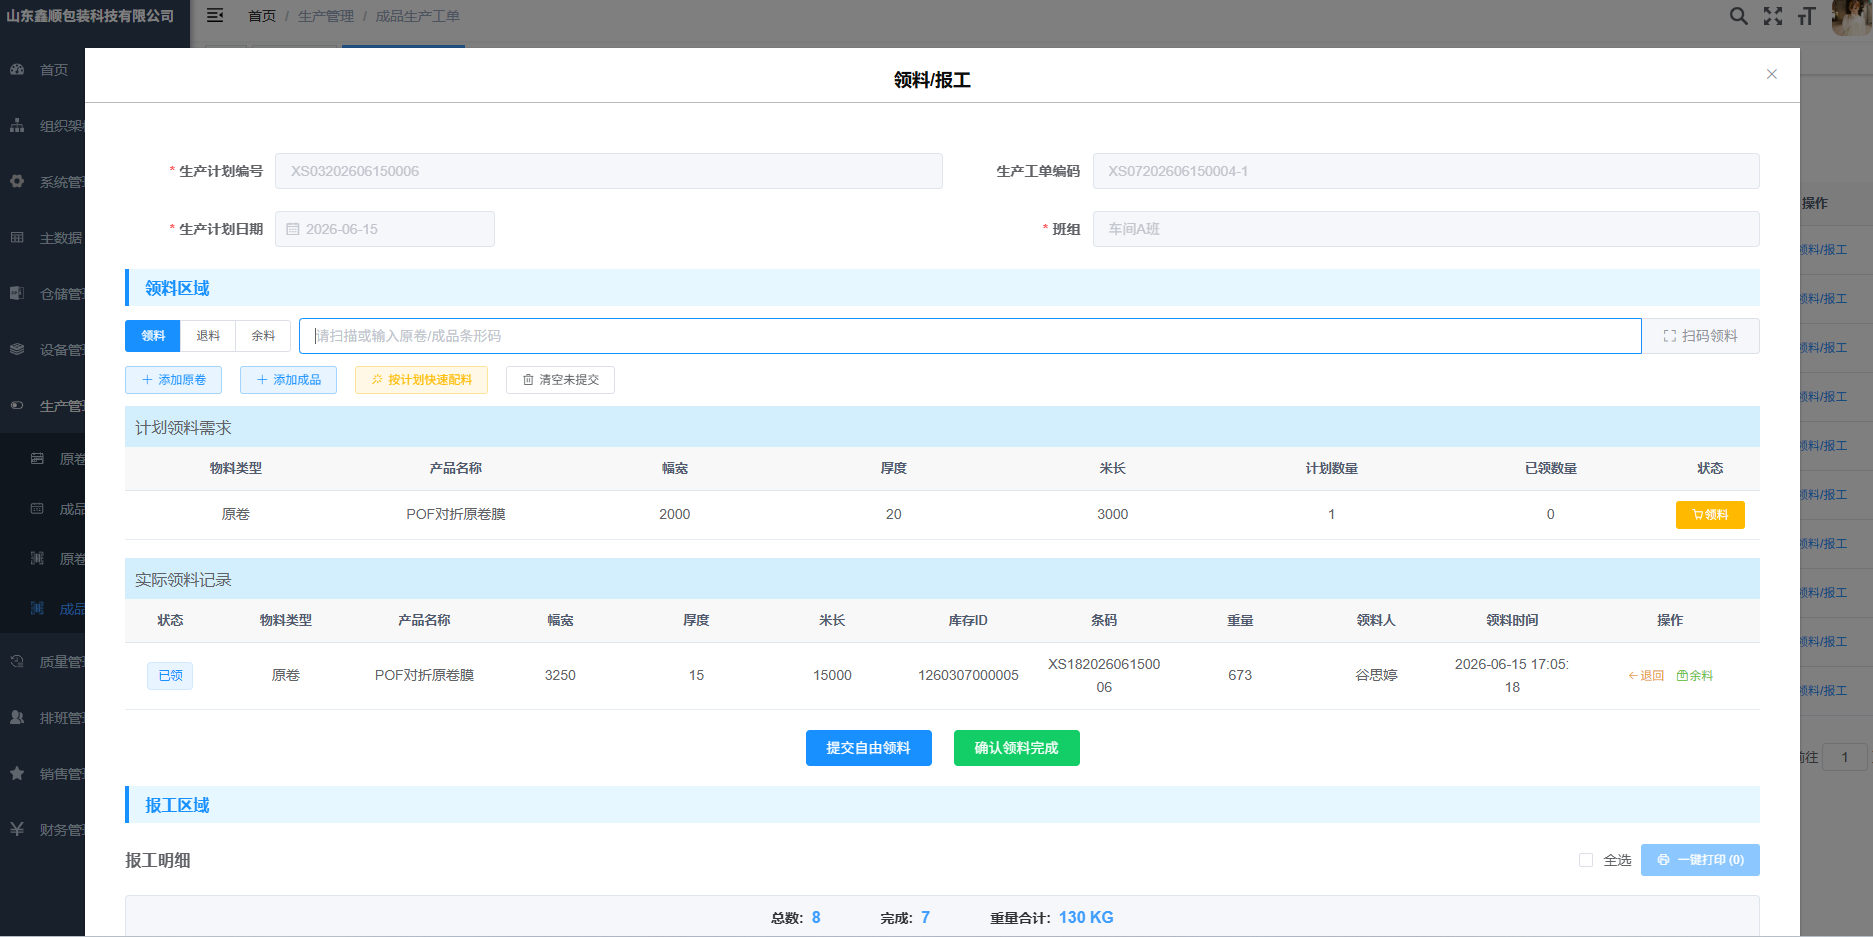
Task: Click the user avatar thumbnail
Action: pos(1851,17)
